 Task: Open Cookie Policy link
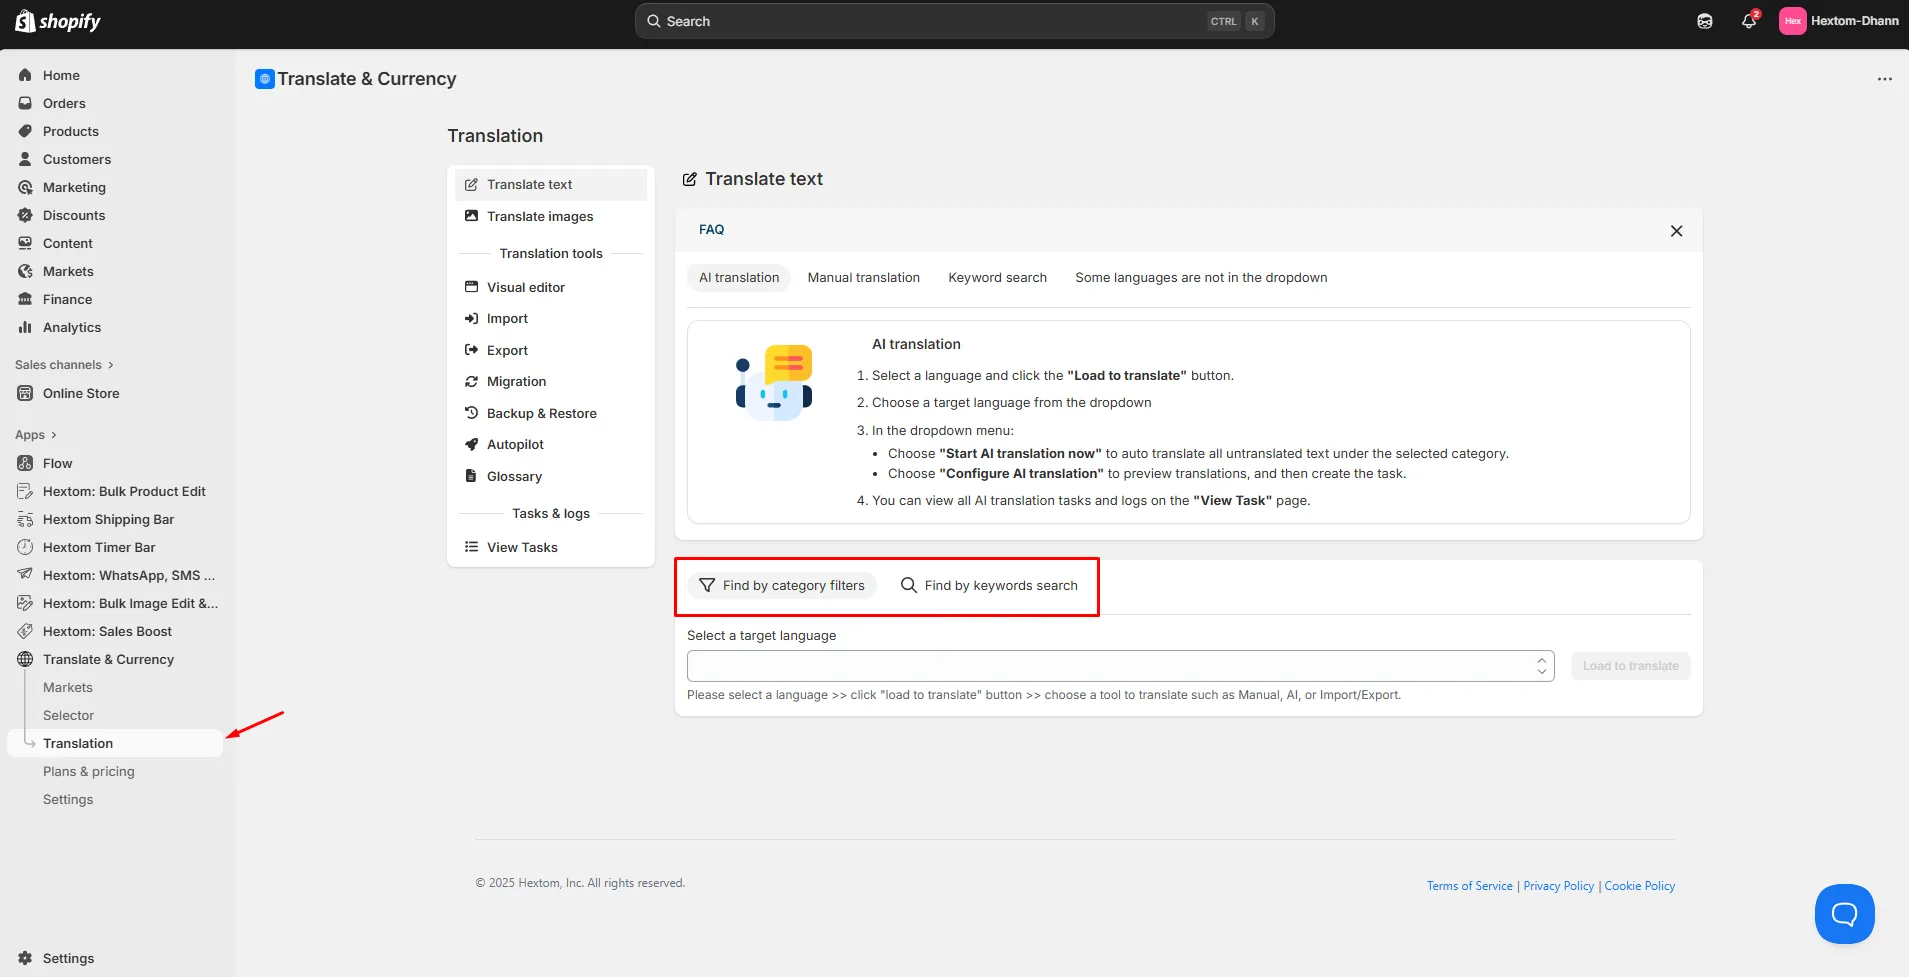point(1639,886)
